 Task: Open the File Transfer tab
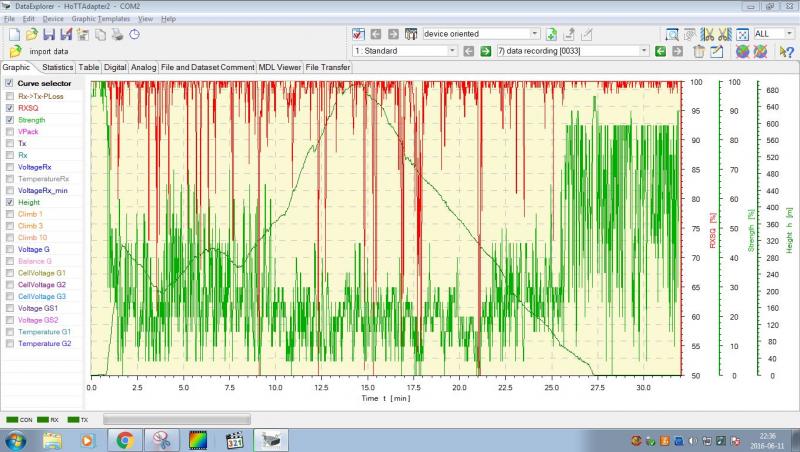328,67
